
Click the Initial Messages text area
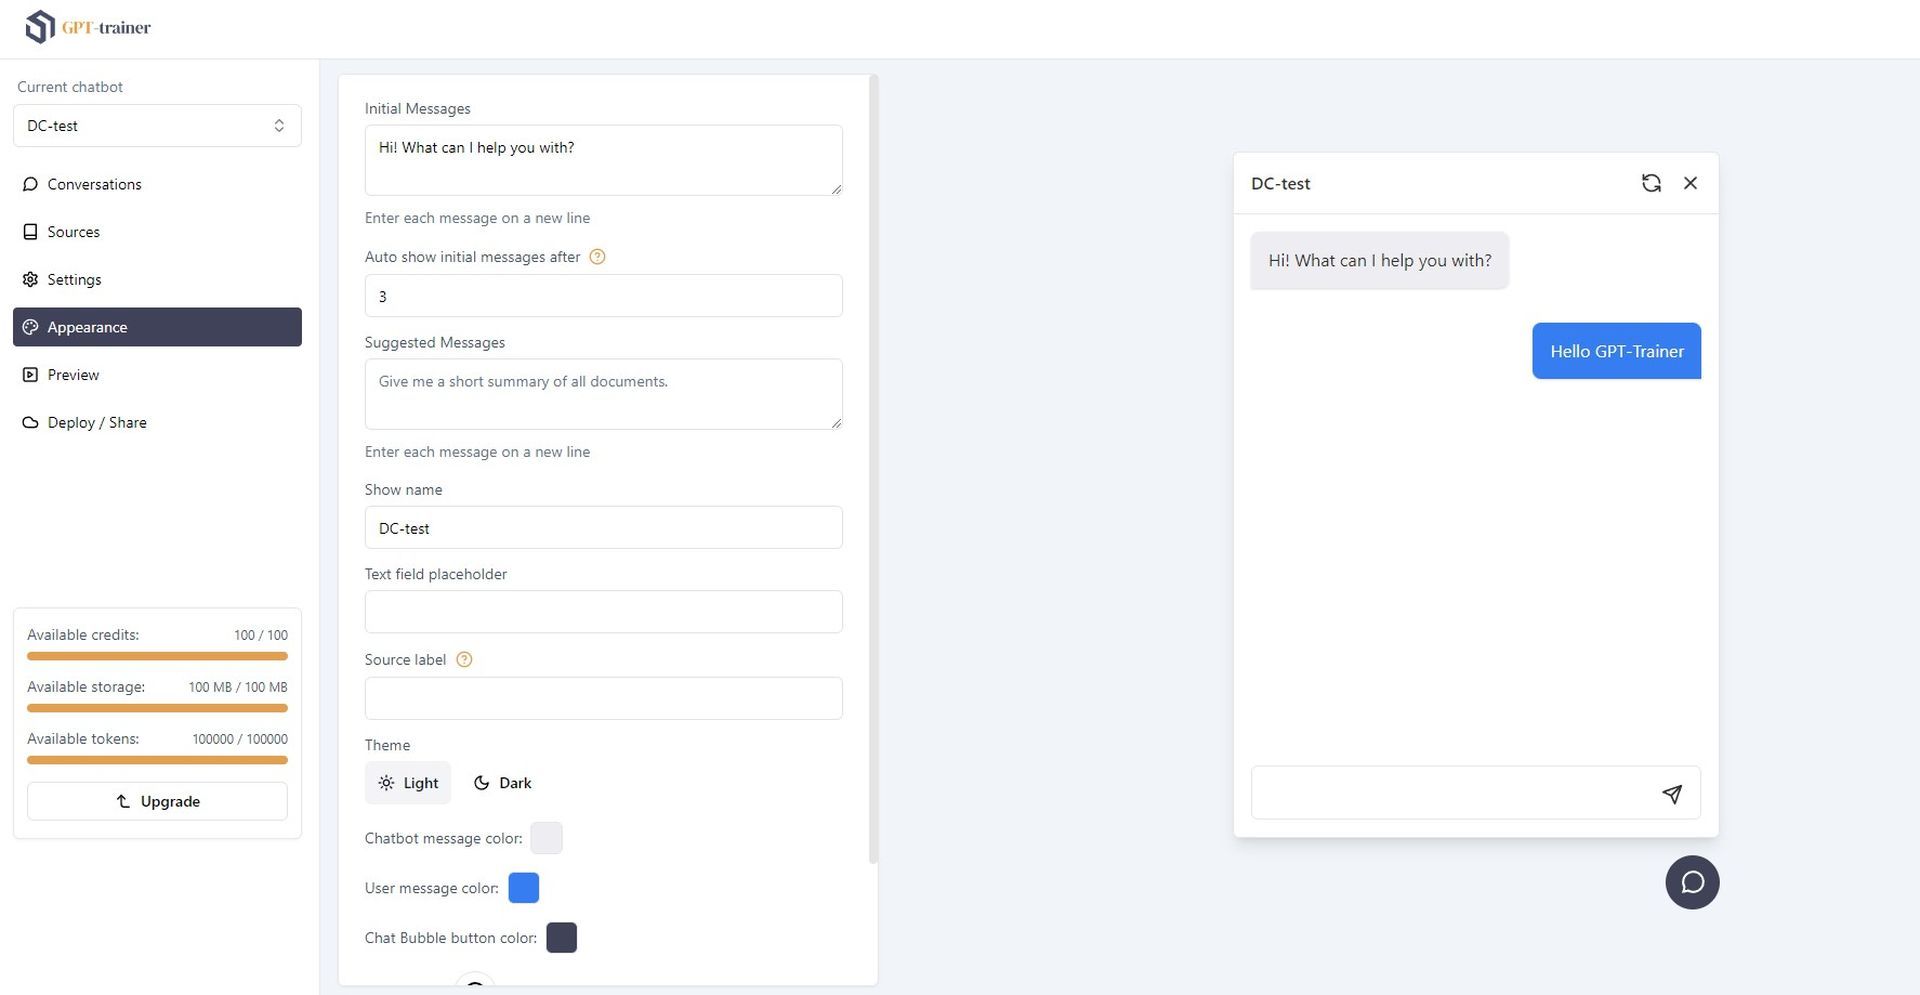coord(603,160)
